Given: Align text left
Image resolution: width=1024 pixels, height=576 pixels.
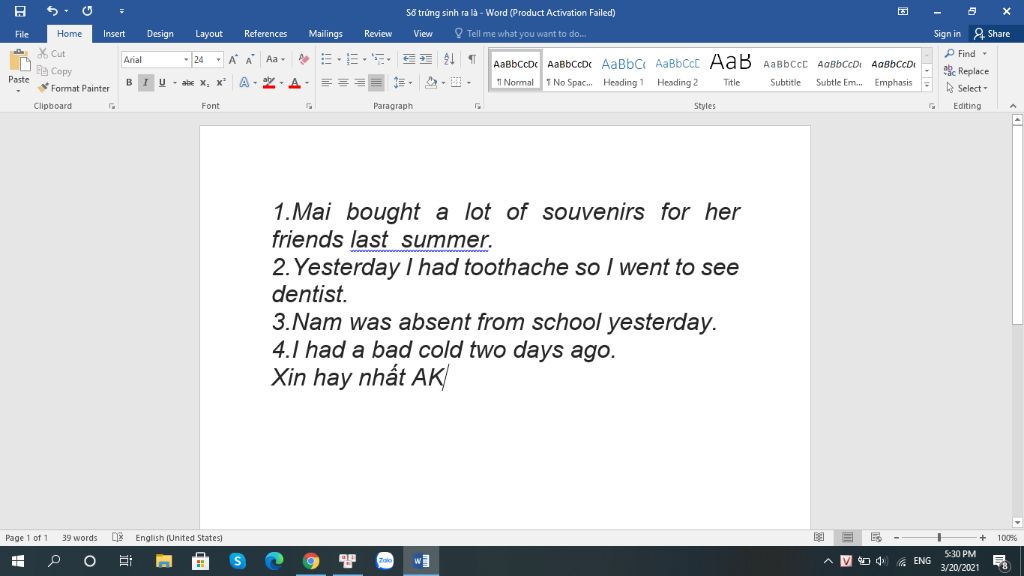Looking at the screenshot, I should coord(327,83).
